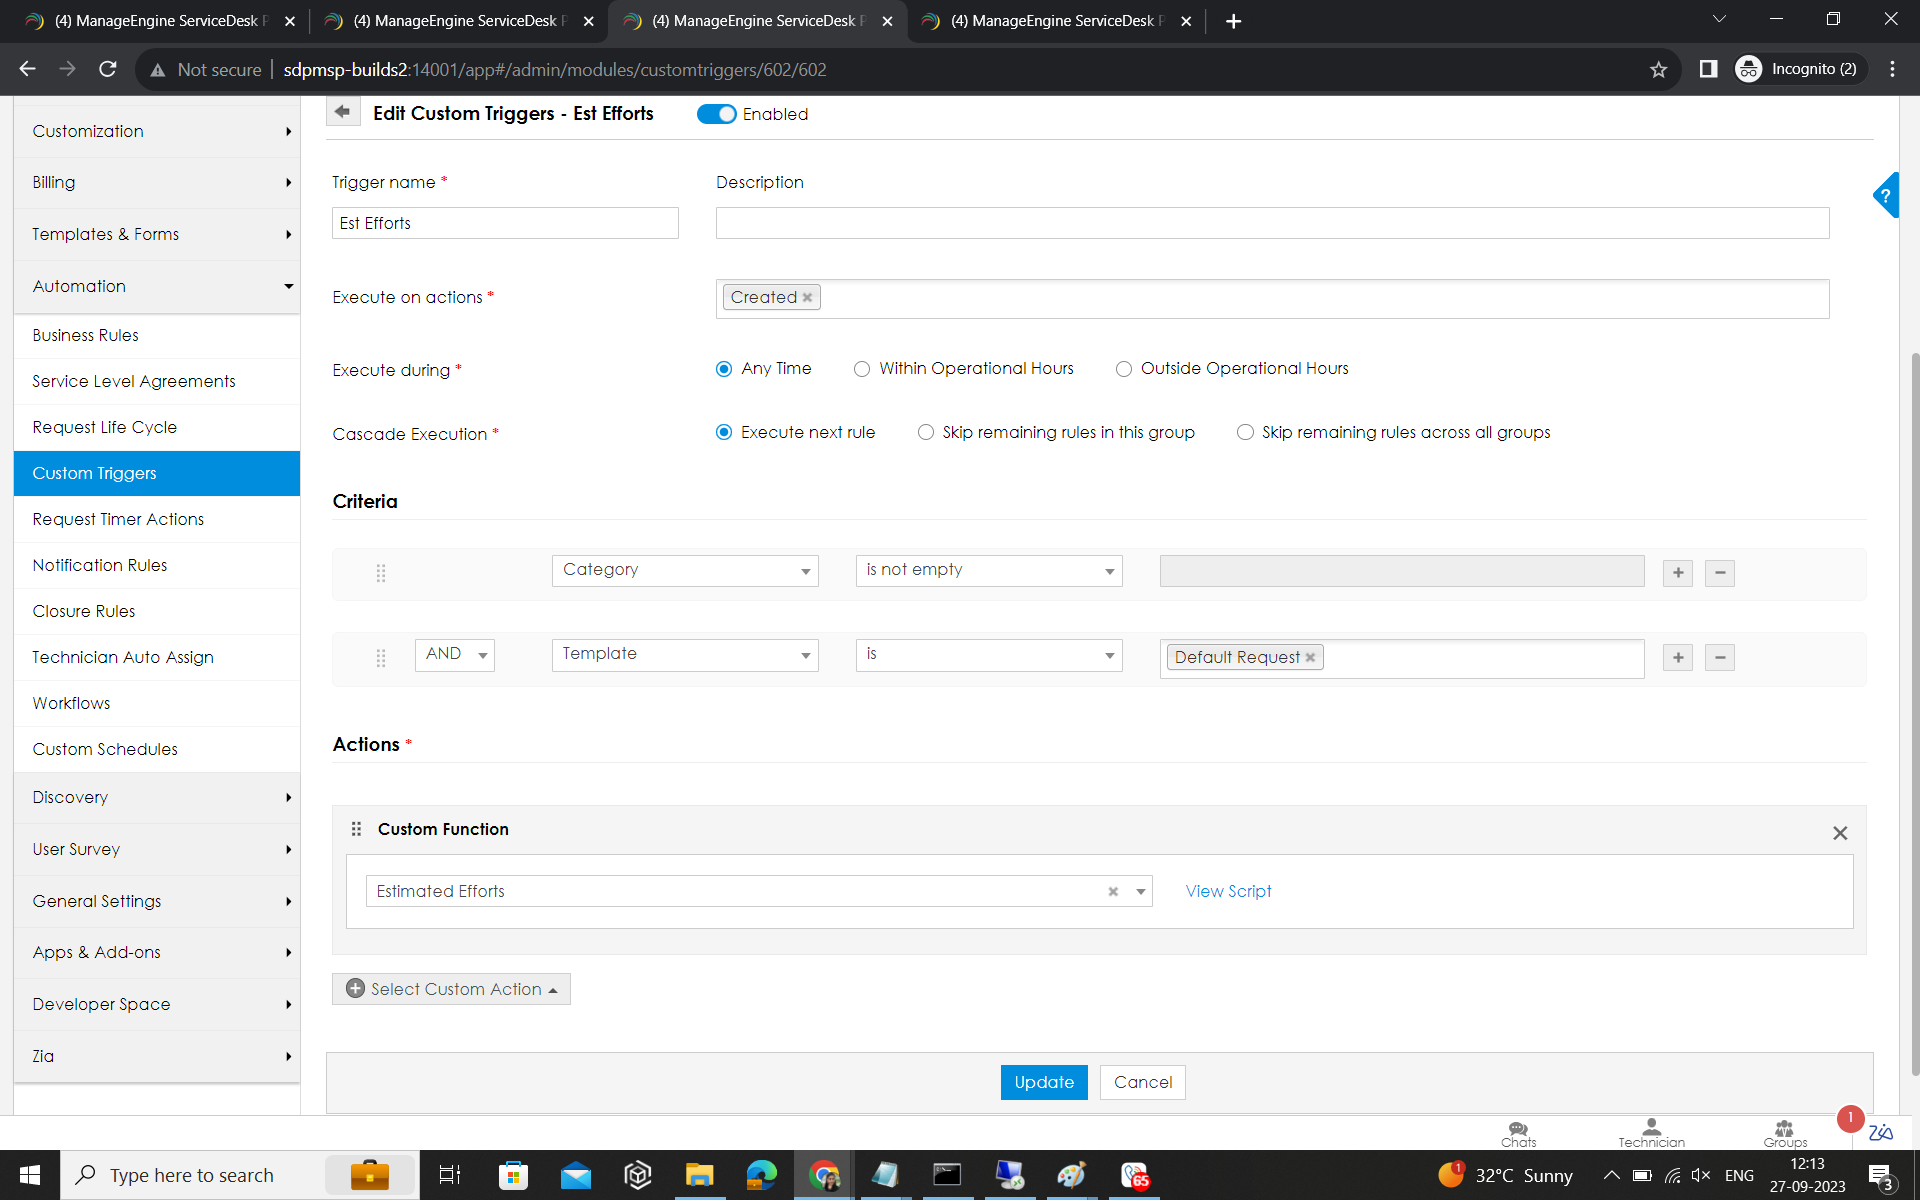Choose Skip remaining rules in this group
The image size is (1920, 1200).
(x=926, y=433)
